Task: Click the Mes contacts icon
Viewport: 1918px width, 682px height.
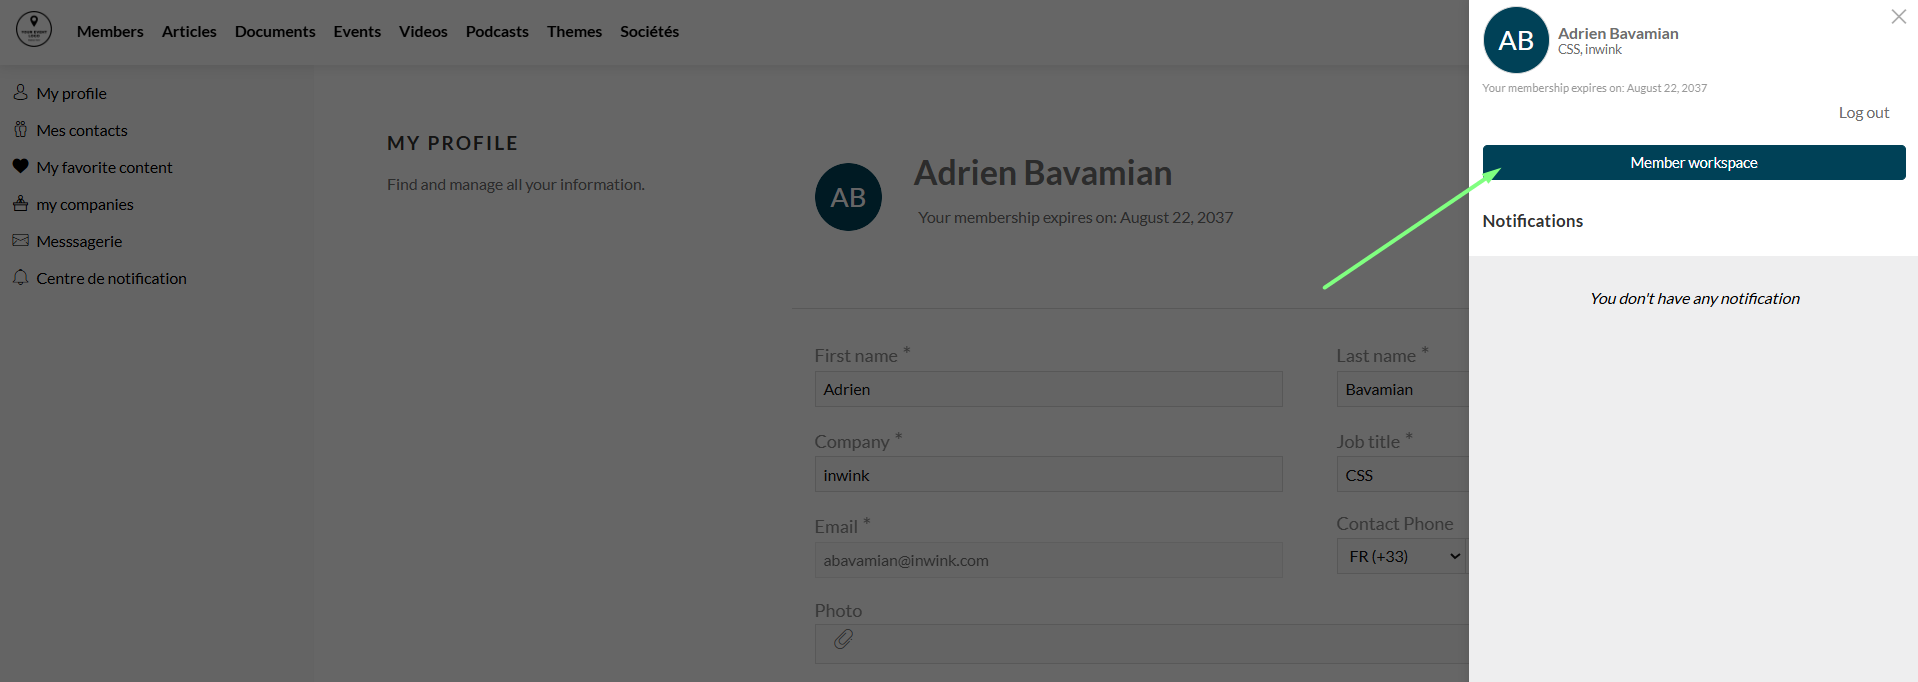Action: [20, 129]
